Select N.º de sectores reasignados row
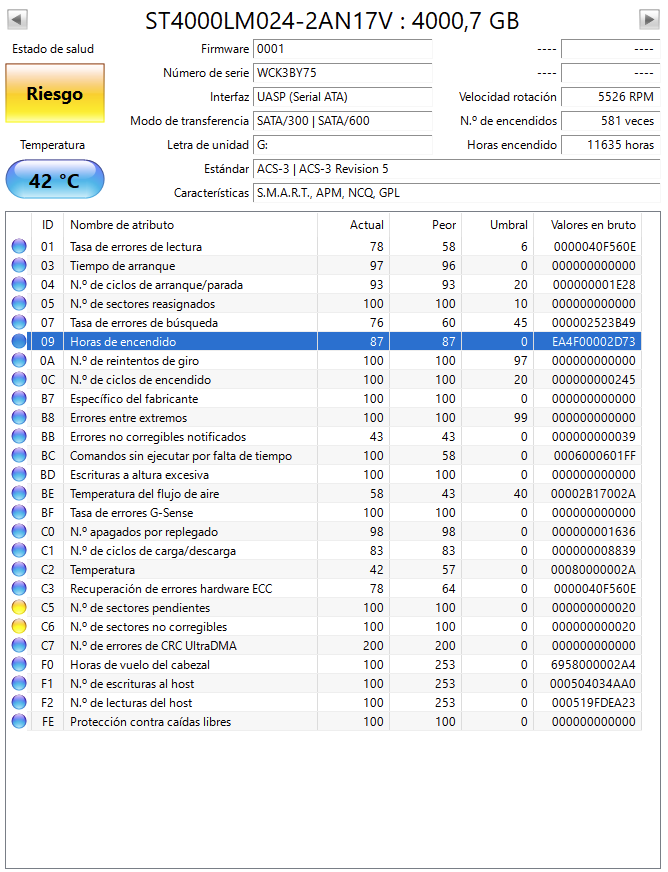668x872 pixels. (325, 304)
